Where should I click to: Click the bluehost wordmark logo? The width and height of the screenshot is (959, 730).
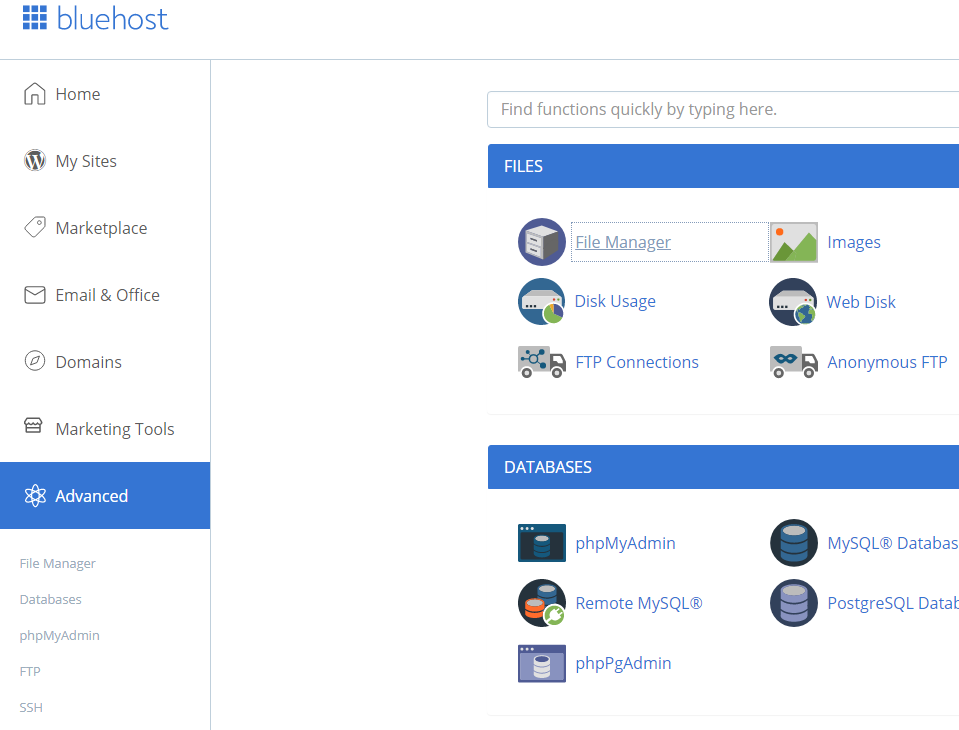[x=113, y=18]
